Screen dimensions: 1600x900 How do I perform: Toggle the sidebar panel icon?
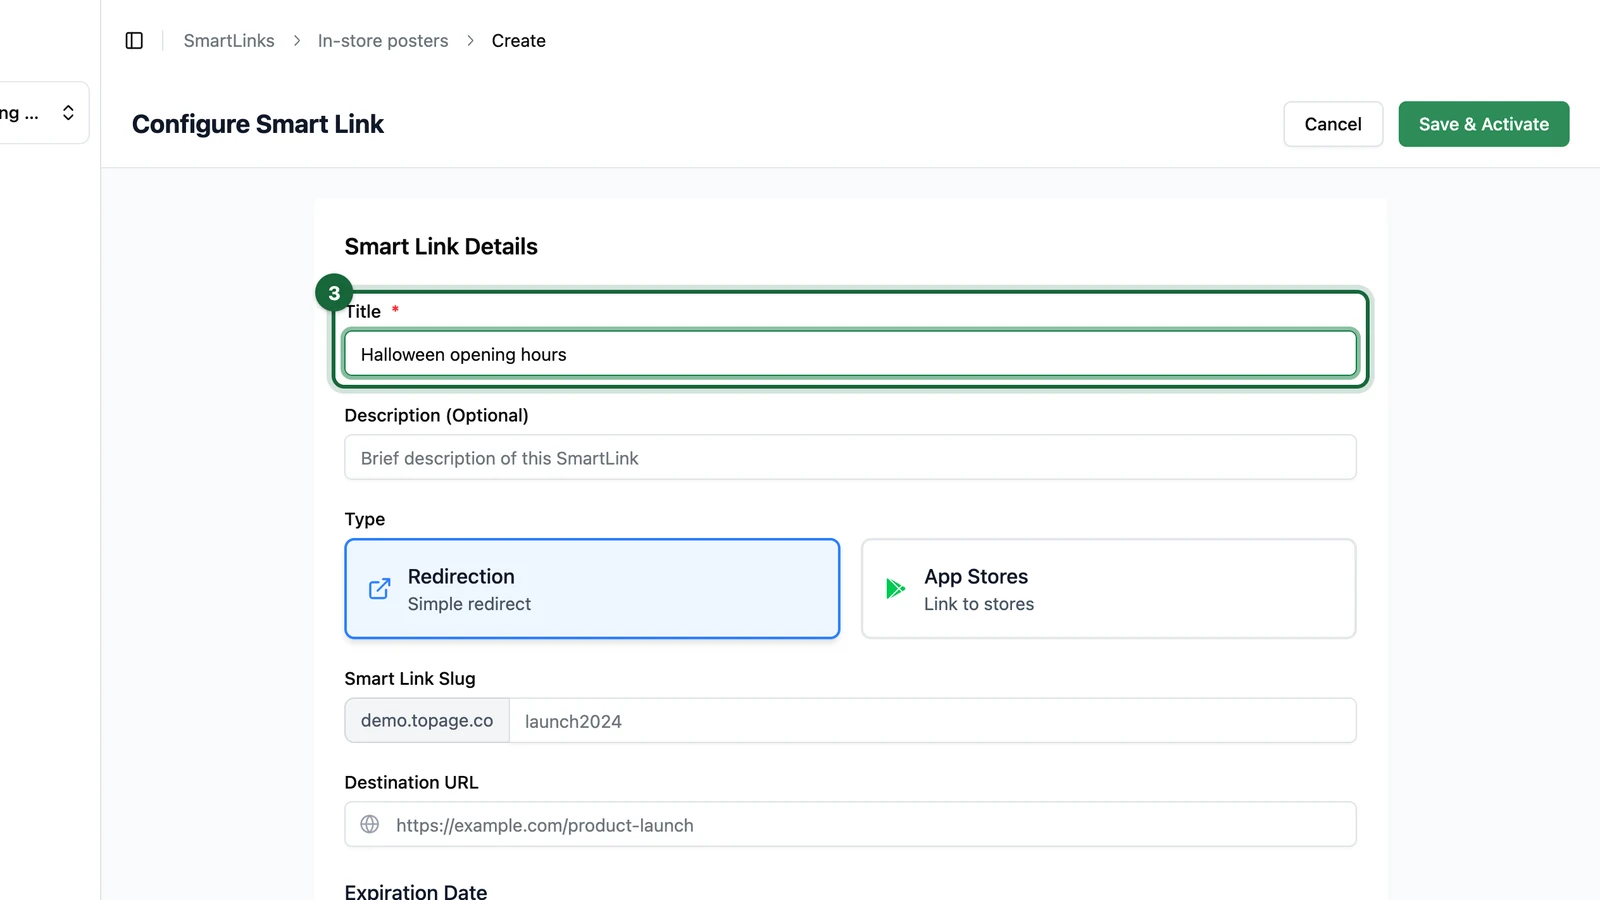coord(134,41)
